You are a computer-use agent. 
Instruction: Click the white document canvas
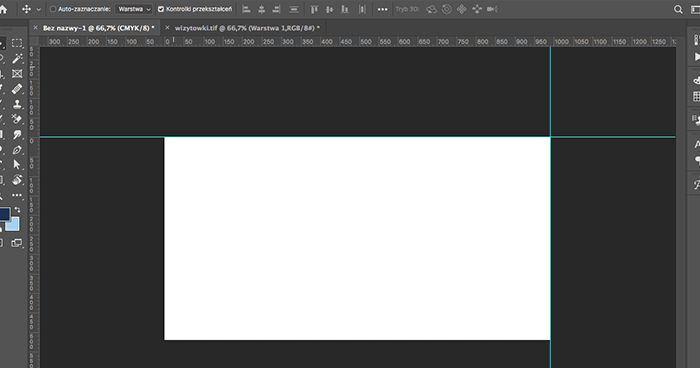click(x=357, y=238)
